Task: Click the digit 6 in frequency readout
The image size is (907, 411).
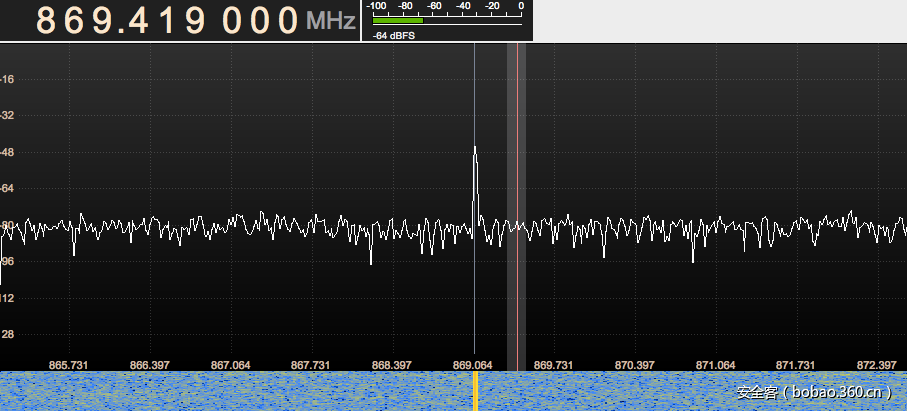Action: (x=78, y=20)
